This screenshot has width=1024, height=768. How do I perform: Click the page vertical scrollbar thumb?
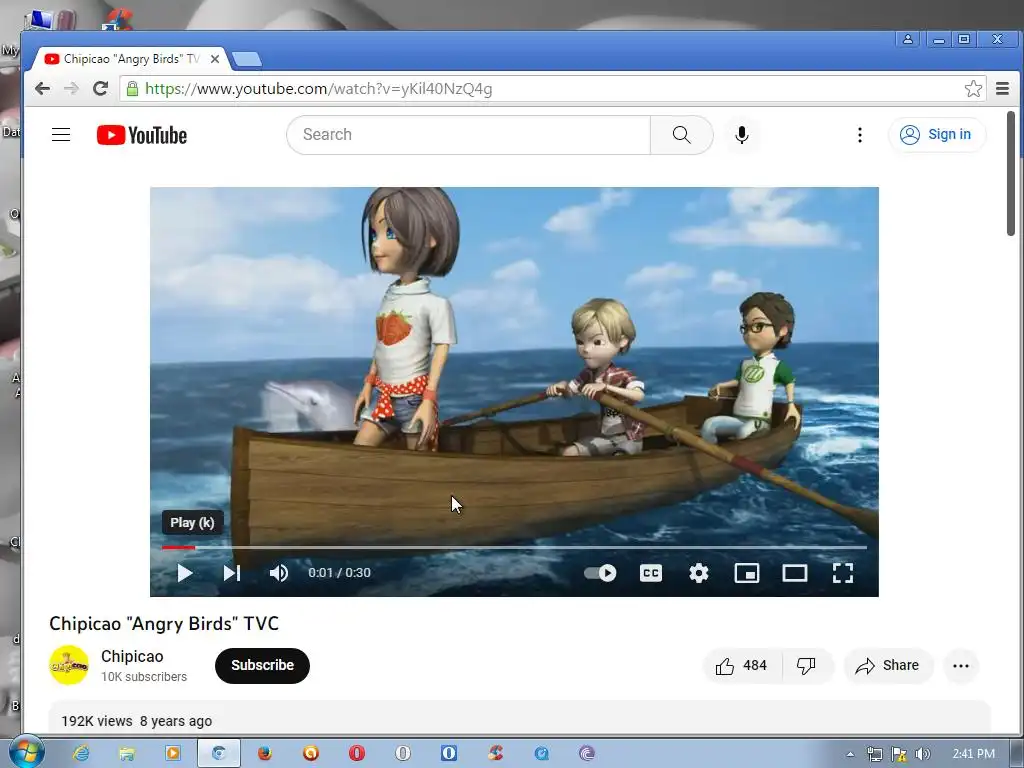[1010, 173]
